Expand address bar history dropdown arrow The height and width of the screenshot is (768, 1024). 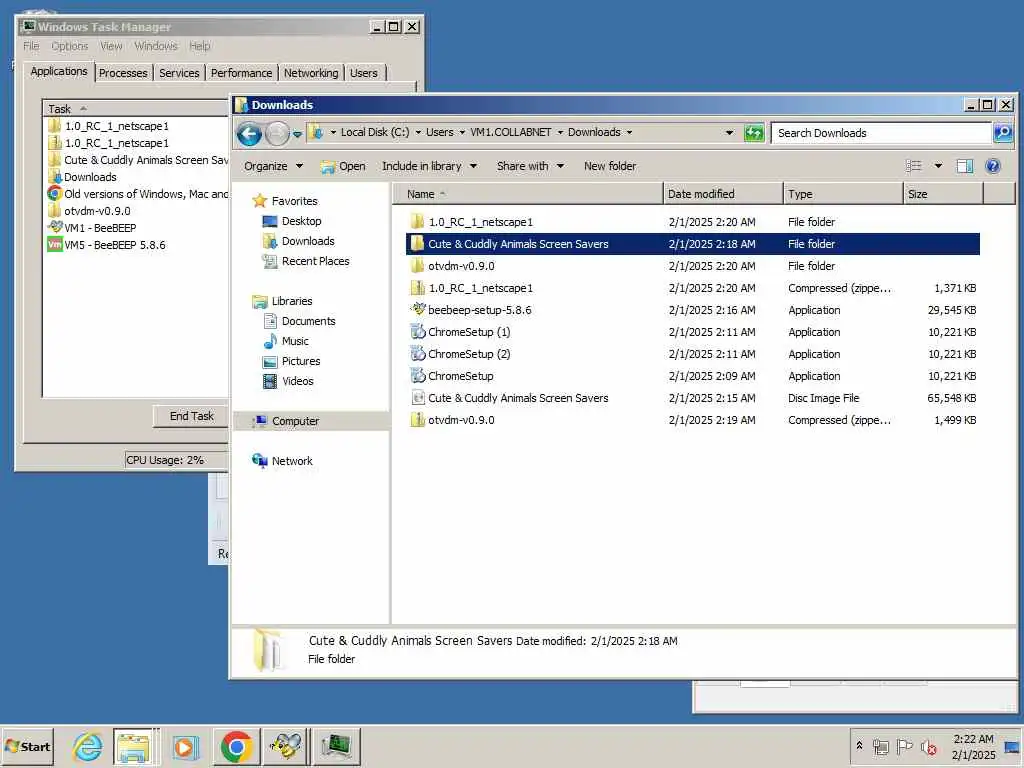[729, 133]
